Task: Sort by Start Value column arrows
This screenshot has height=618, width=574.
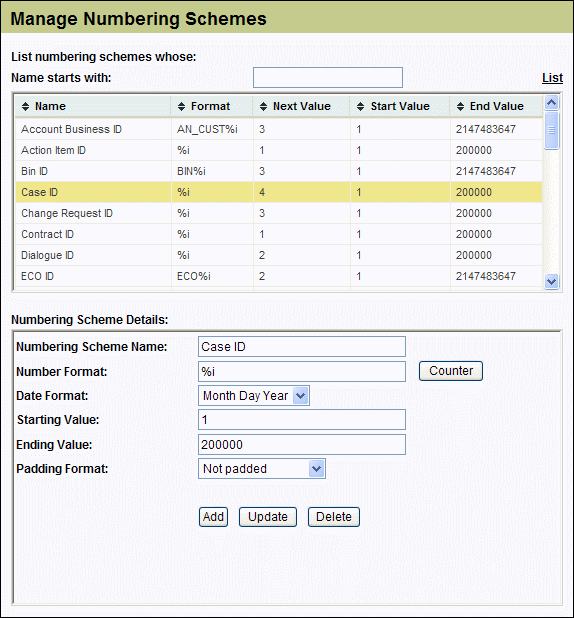Action: [360, 106]
